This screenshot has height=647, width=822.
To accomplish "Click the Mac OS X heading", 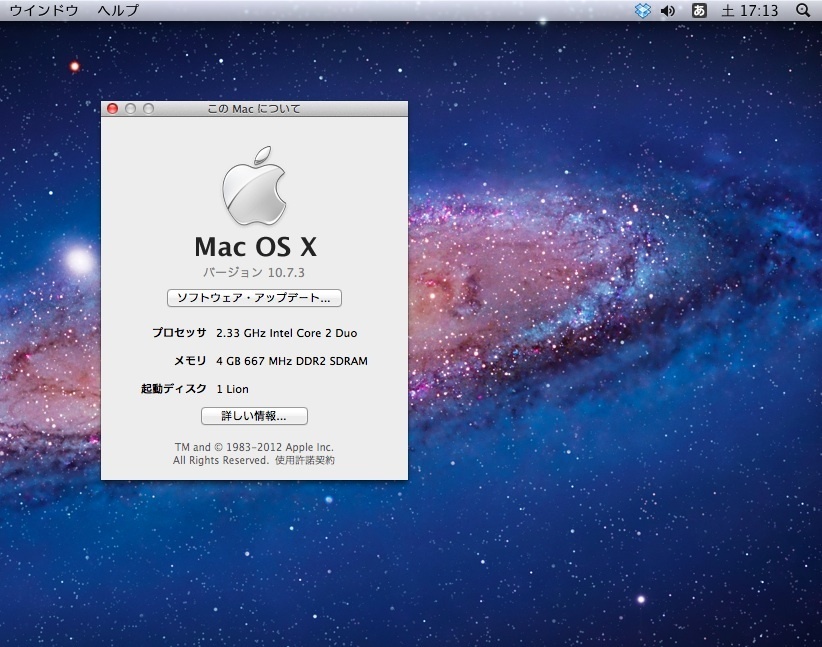I will [255, 246].
